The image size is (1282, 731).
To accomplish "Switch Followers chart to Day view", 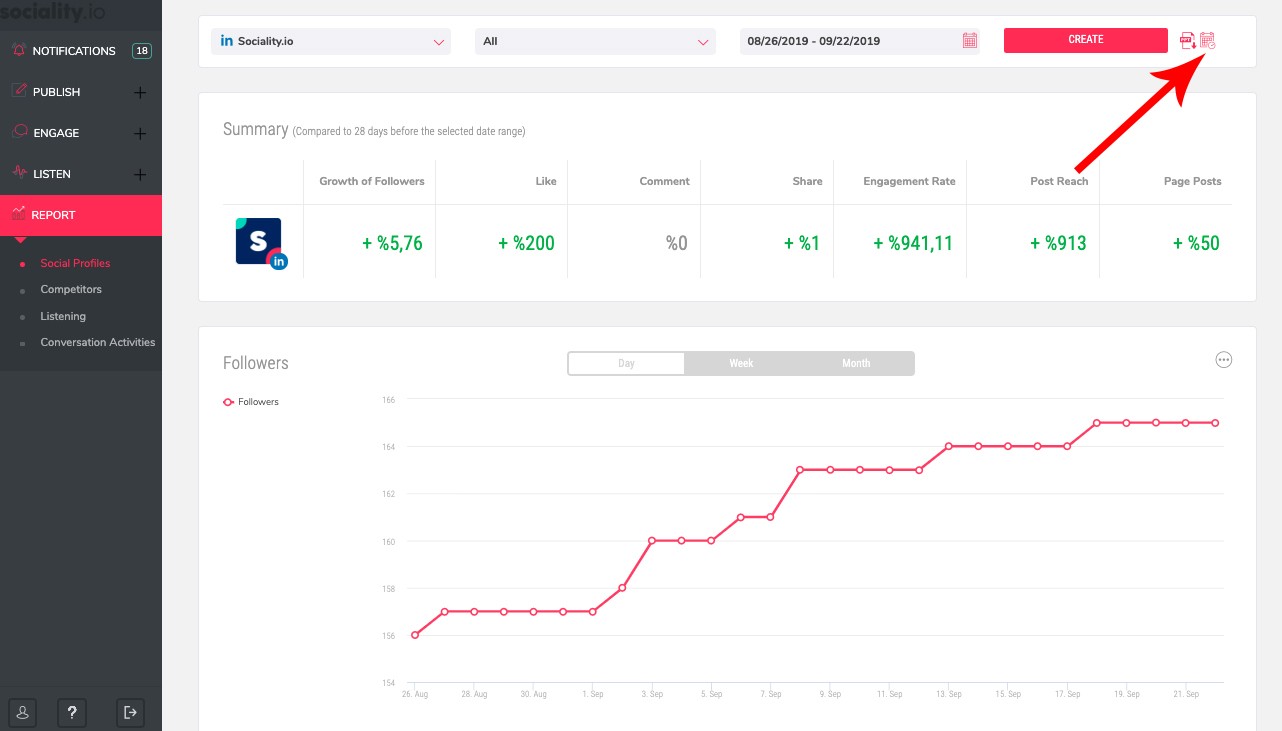I will click(x=626, y=363).
